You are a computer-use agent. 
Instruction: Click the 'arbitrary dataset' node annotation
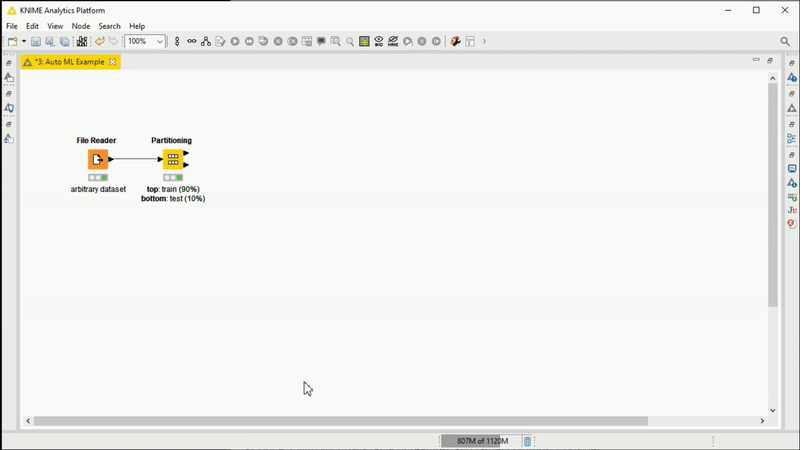coord(98,189)
